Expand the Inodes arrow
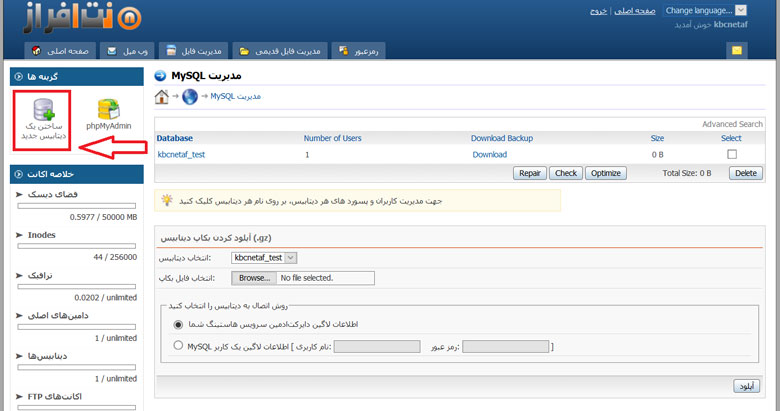Viewport: 780px width, 411px height. click(19, 235)
